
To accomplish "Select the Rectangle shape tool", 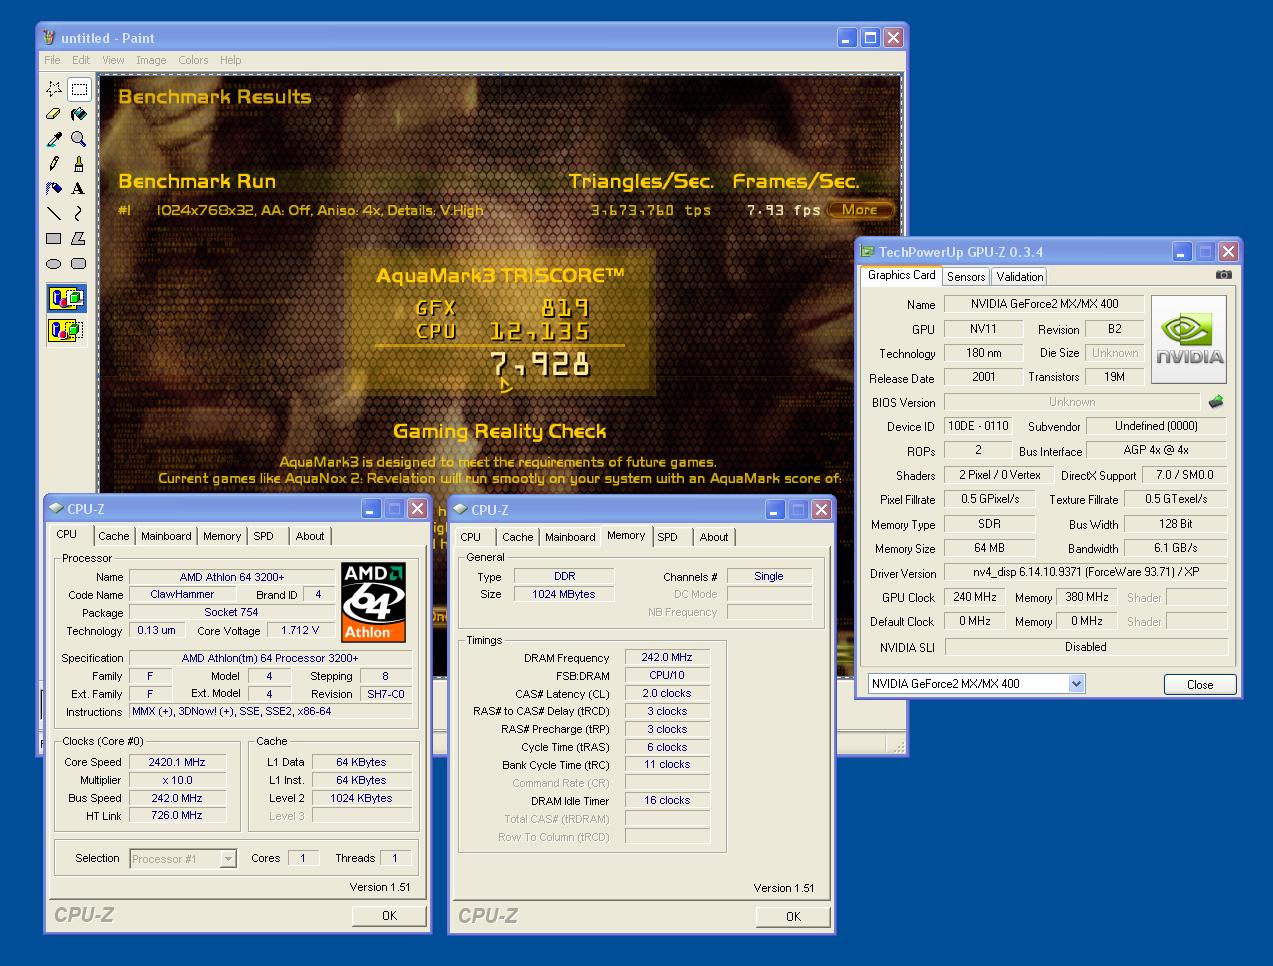I will point(54,238).
